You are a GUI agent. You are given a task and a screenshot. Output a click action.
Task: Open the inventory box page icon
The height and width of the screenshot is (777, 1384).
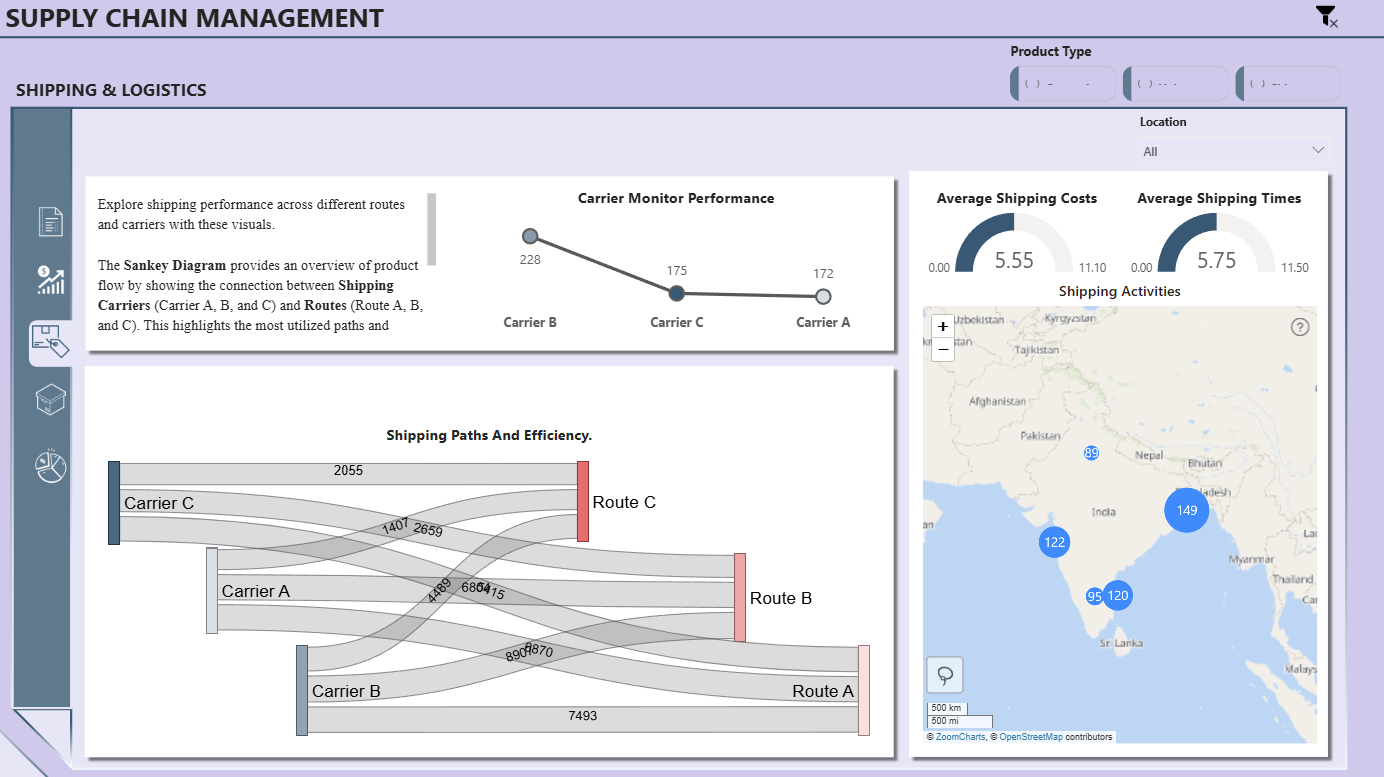(50, 401)
